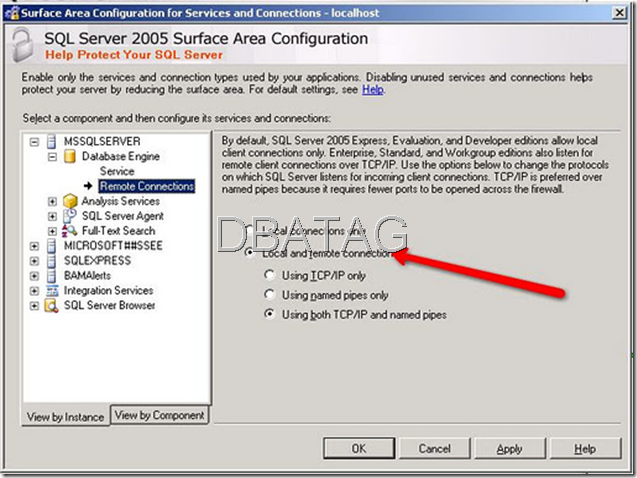Select the SQLEXPRESS label
Image resolution: width=637 pixels, height=478 pixels.
97,261
